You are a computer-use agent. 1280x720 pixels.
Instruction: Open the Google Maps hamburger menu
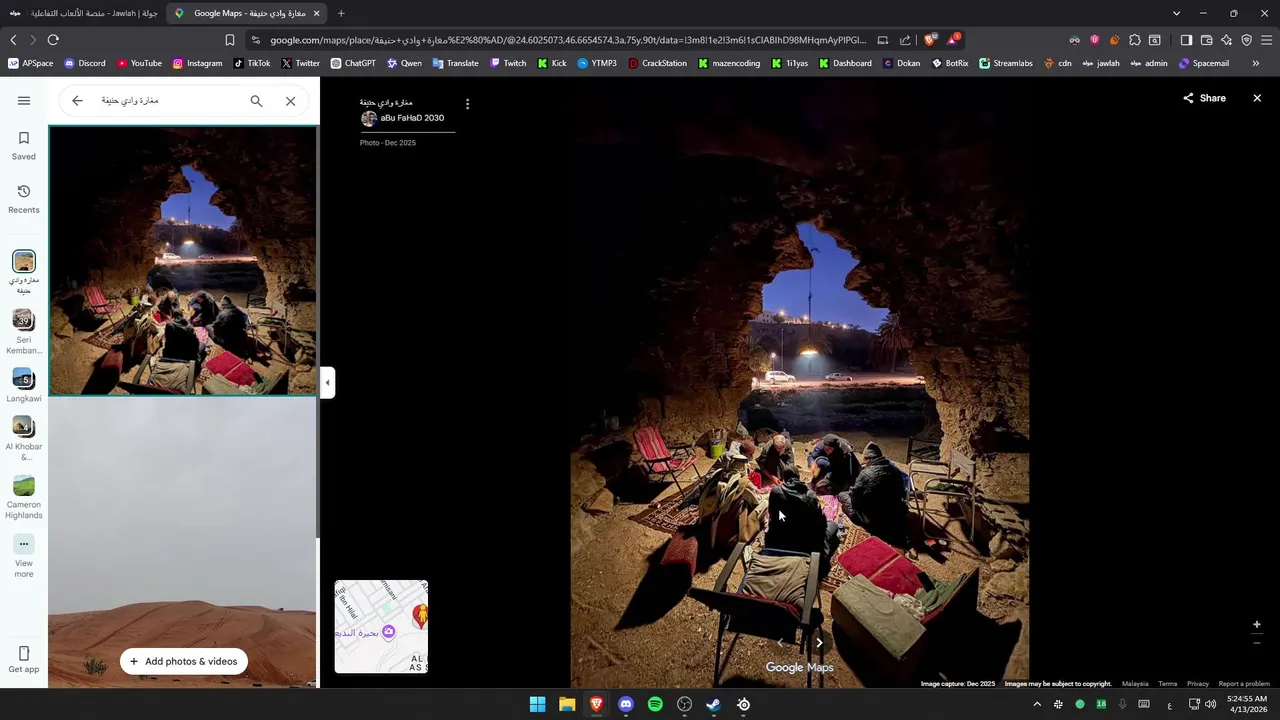pyautogui.click(x=24, y=100)
